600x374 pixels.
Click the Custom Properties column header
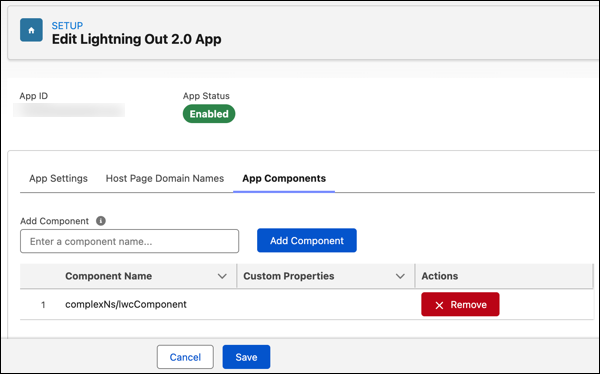coord(289,276)
